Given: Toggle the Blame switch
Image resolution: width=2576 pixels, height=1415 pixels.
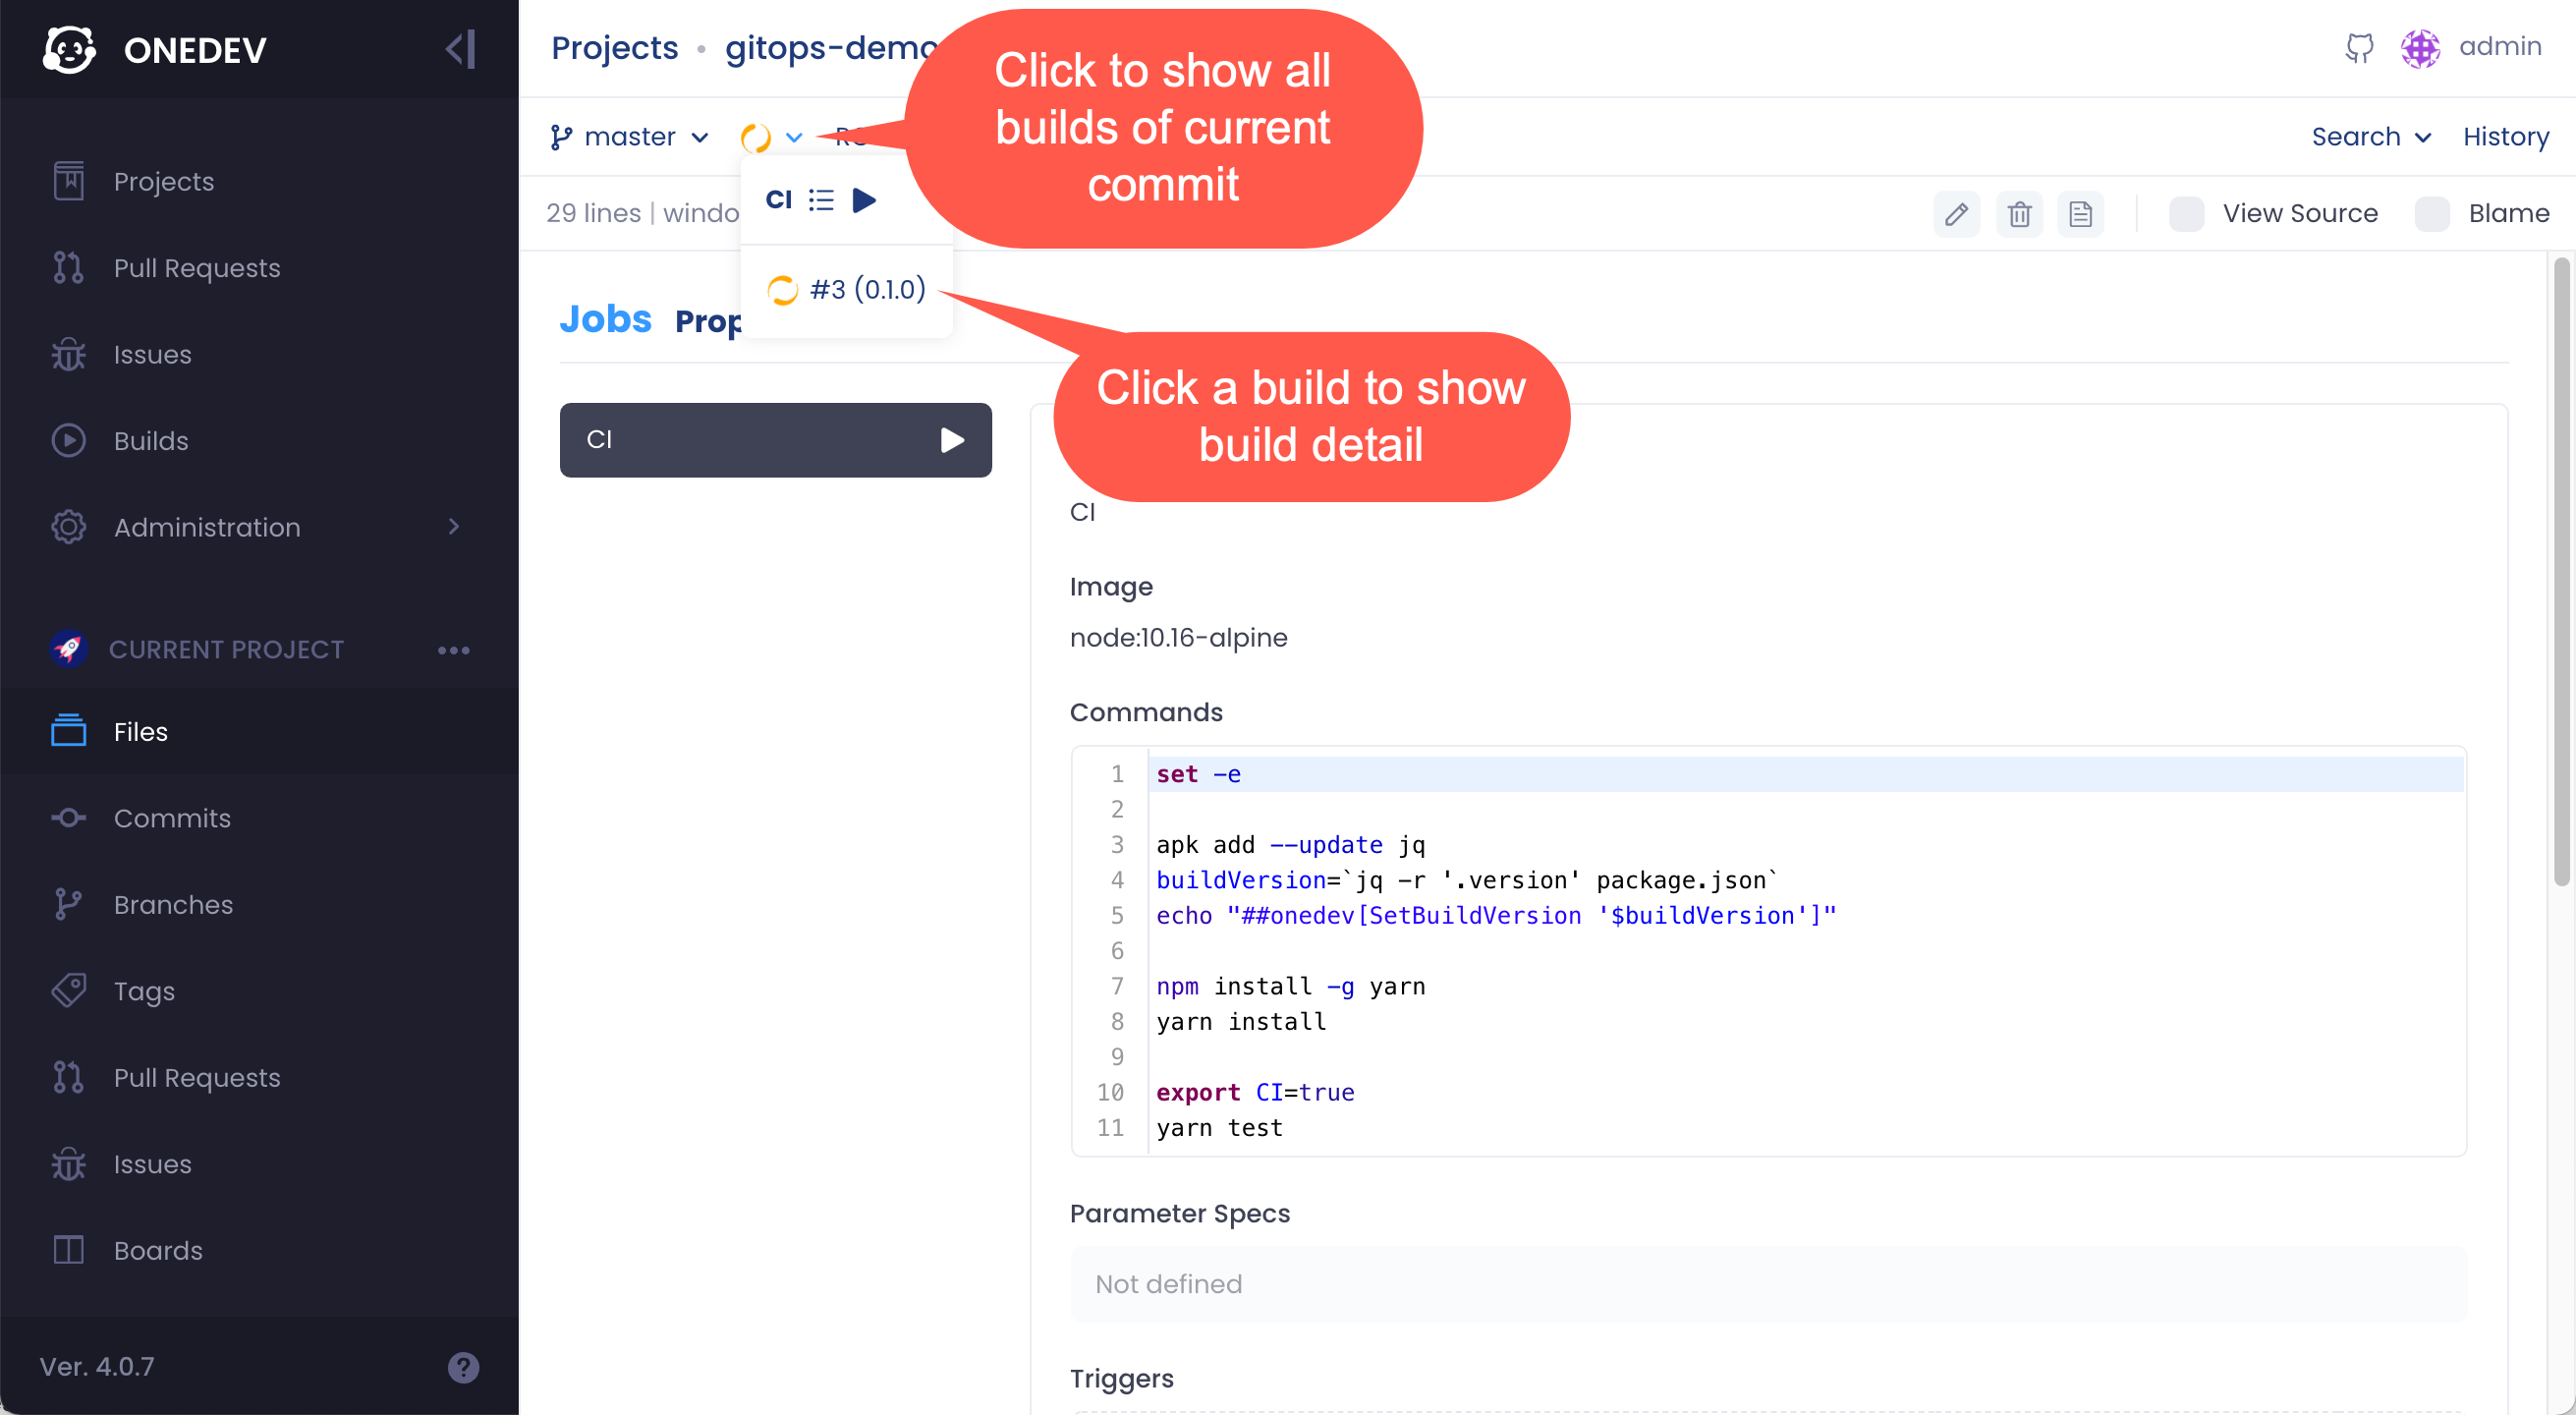Looking at the screenshot, I should pyautogui.click(x=2432, y=213).
